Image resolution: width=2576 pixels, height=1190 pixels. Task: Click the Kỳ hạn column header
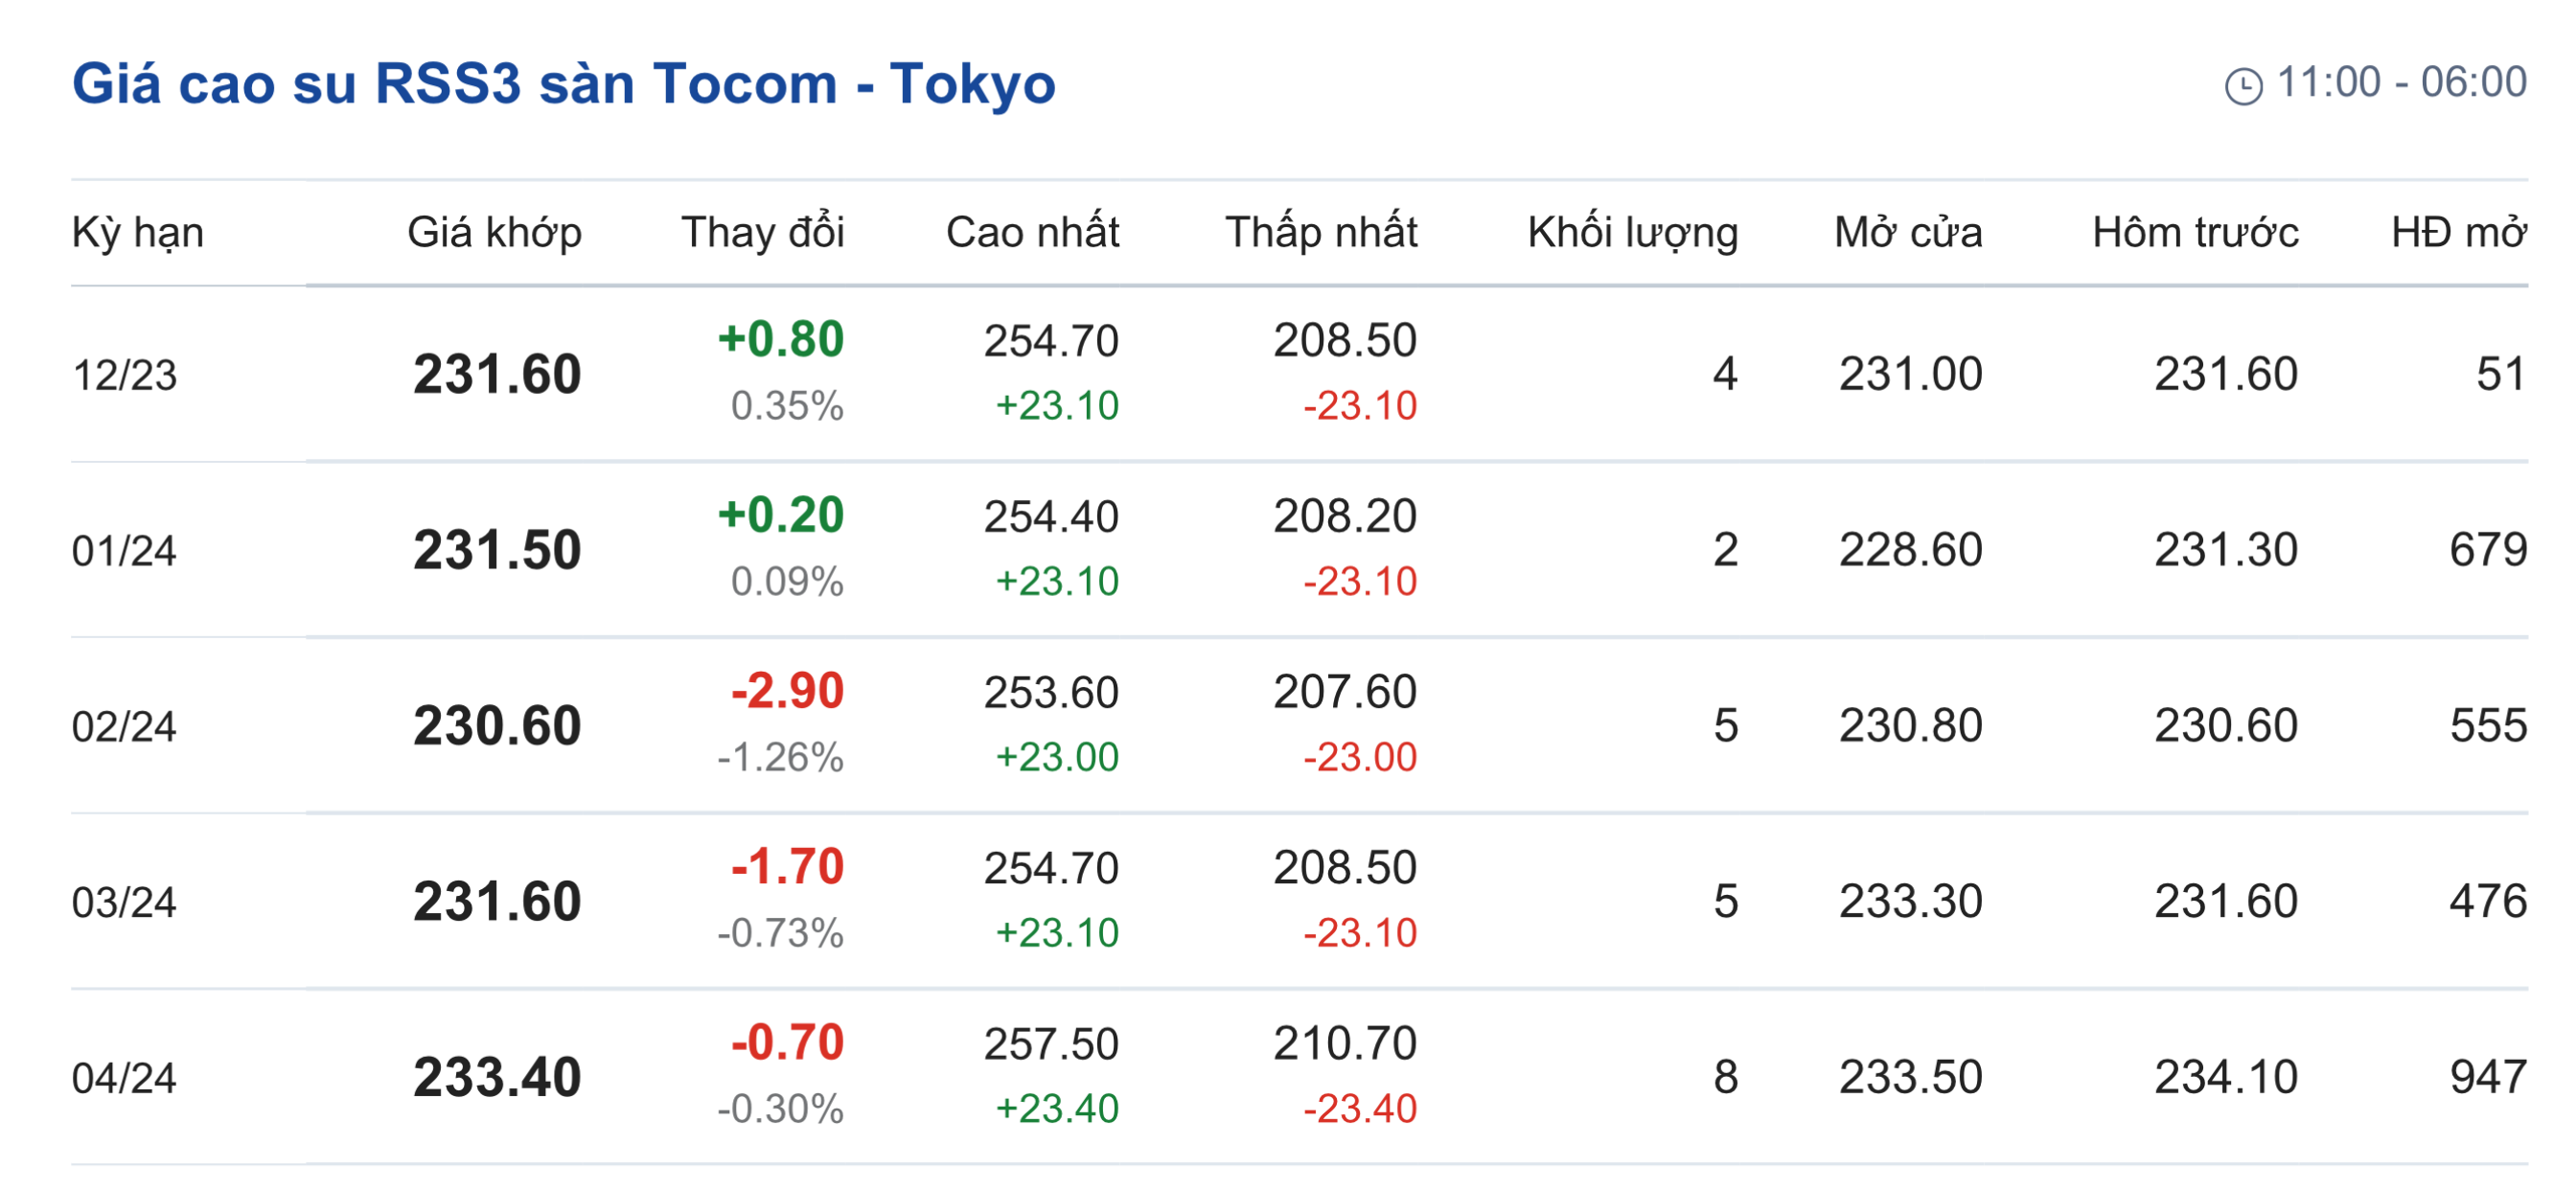pos(138,232)
